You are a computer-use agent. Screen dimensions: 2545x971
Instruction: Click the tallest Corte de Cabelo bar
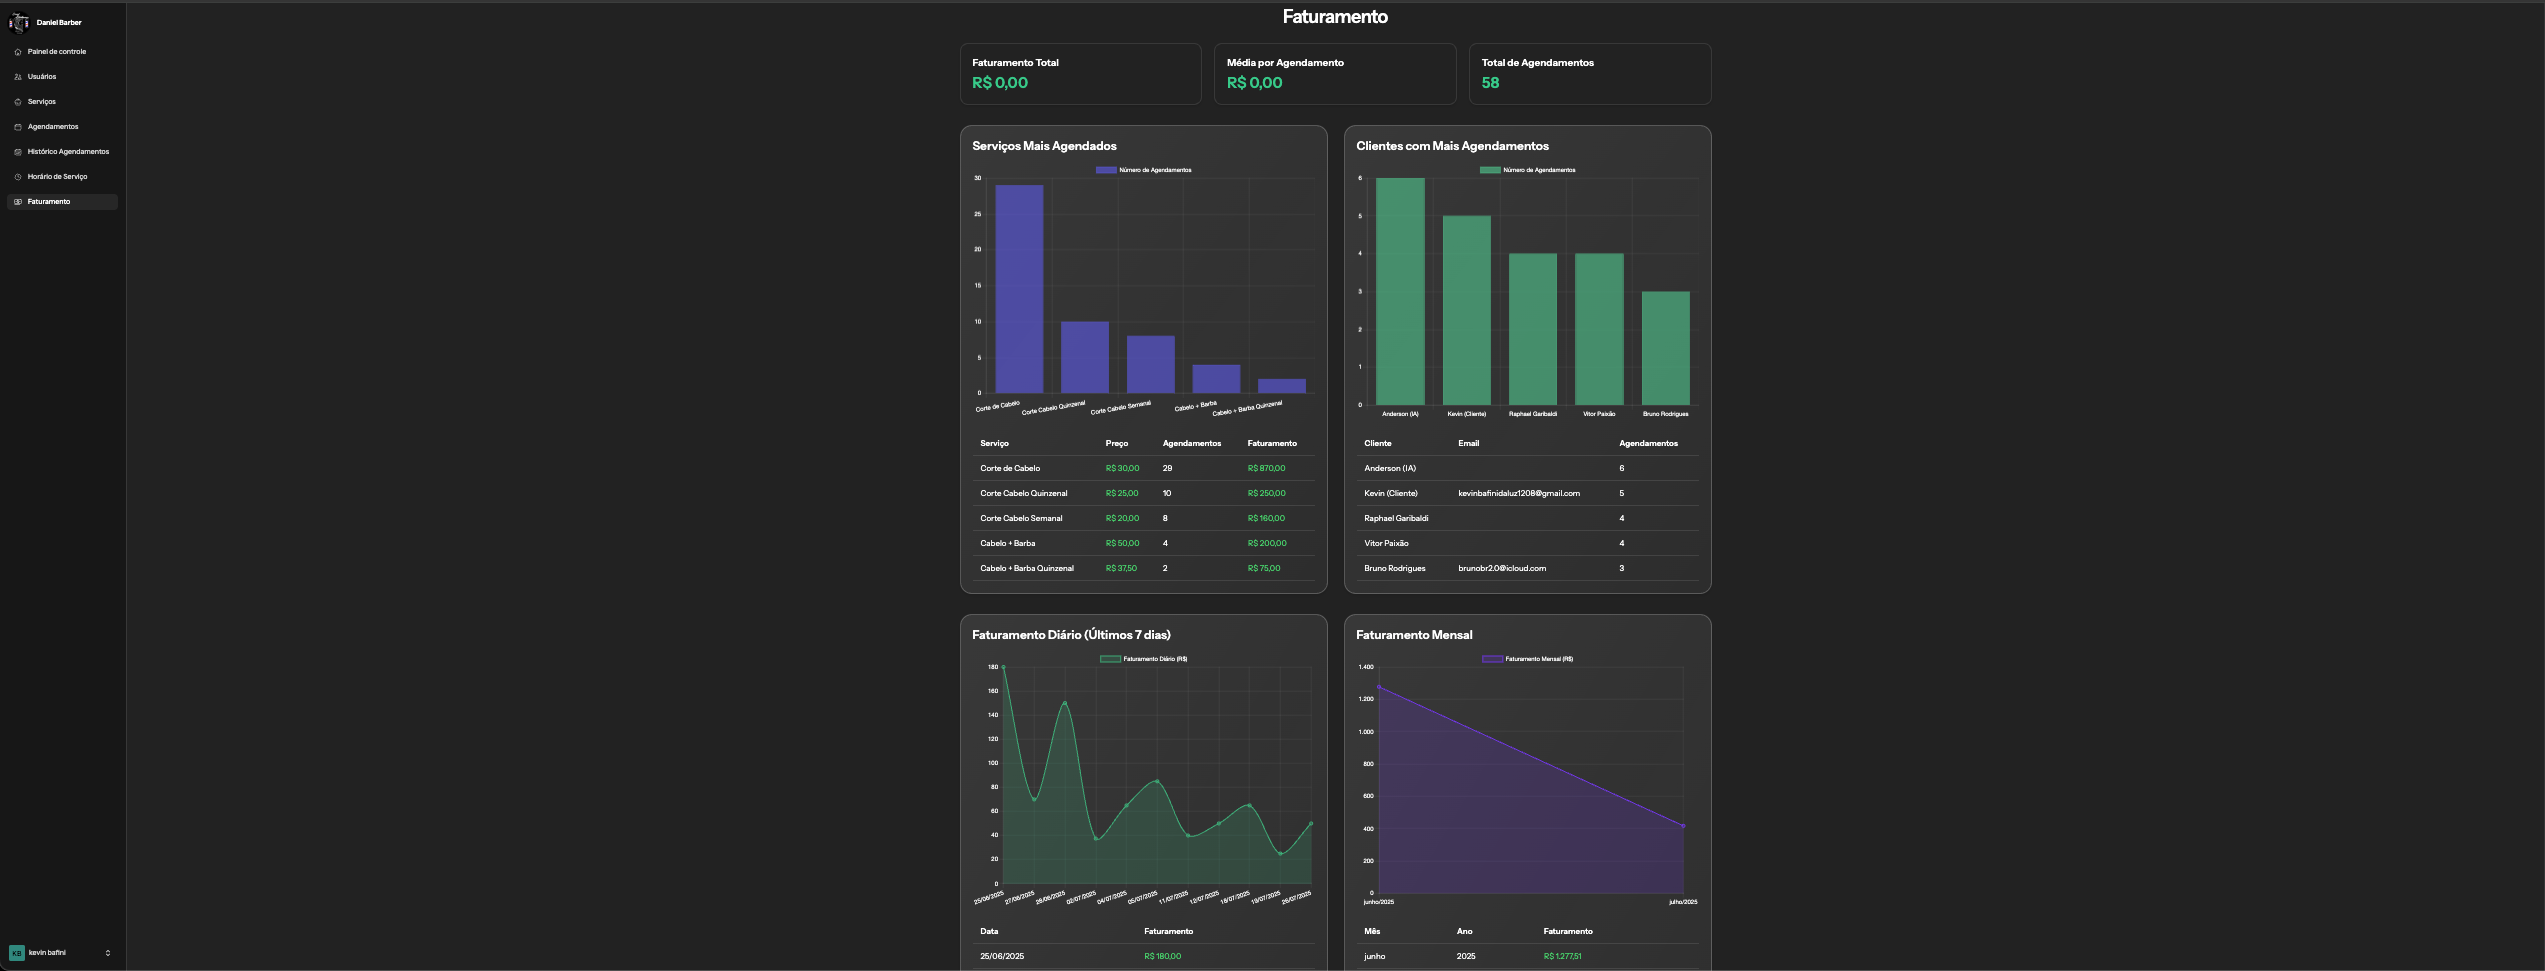(1018, 289)
